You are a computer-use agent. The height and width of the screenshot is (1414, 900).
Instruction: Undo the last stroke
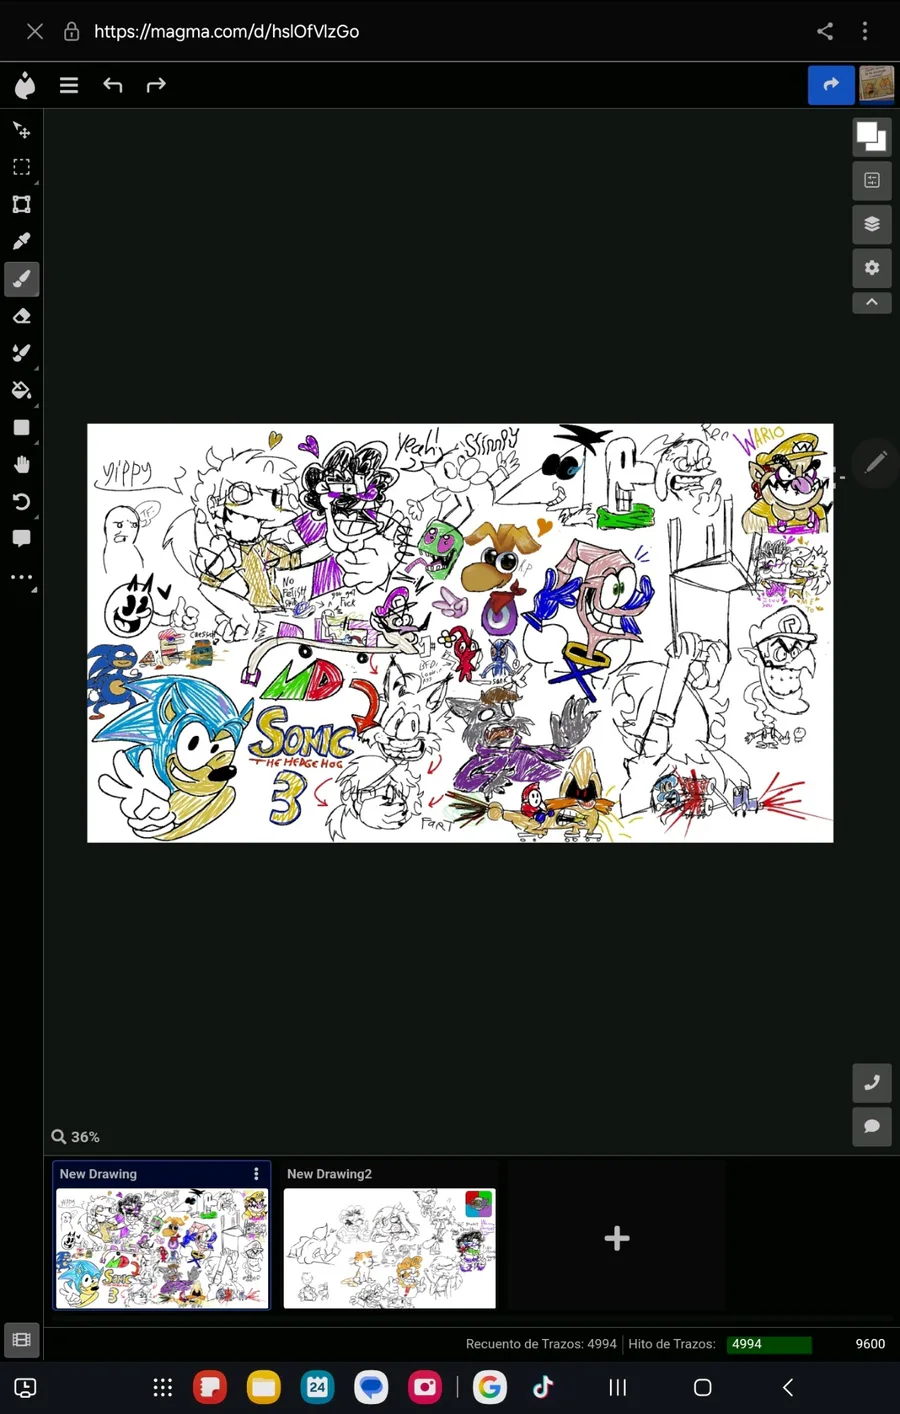(112, 86)
